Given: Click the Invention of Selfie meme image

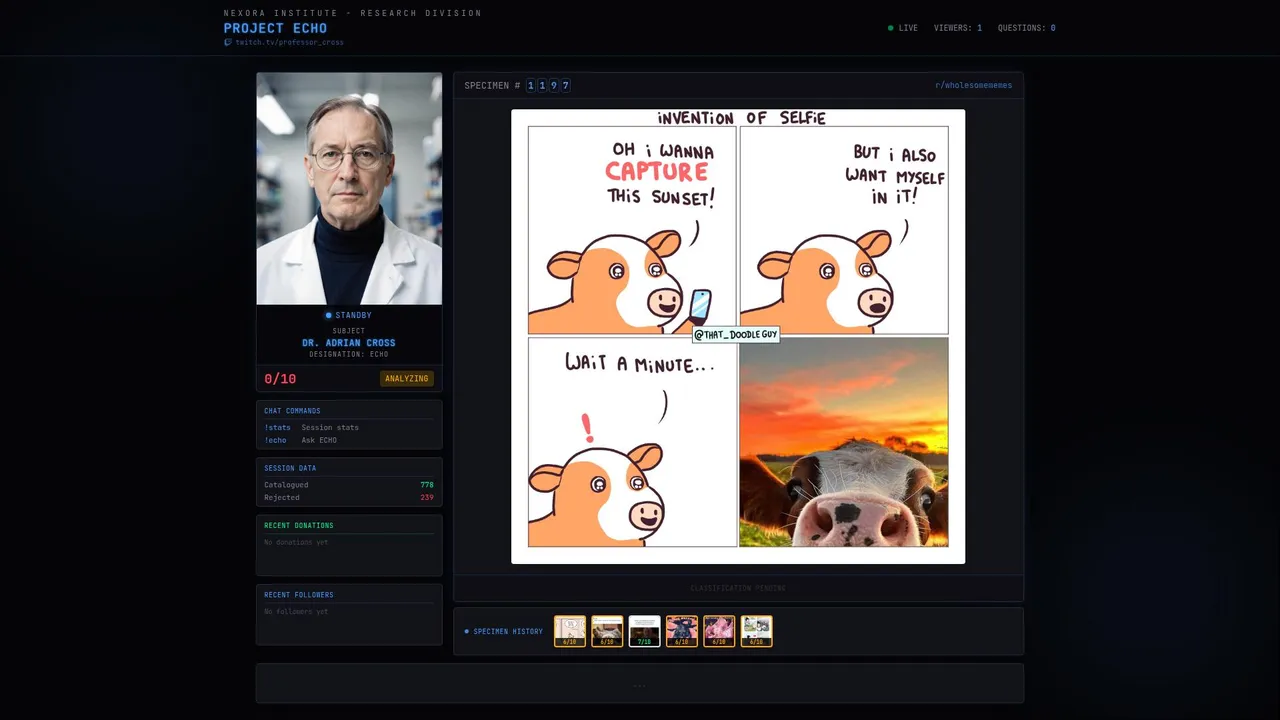Looking at the screenshot, I should (738, 337).
